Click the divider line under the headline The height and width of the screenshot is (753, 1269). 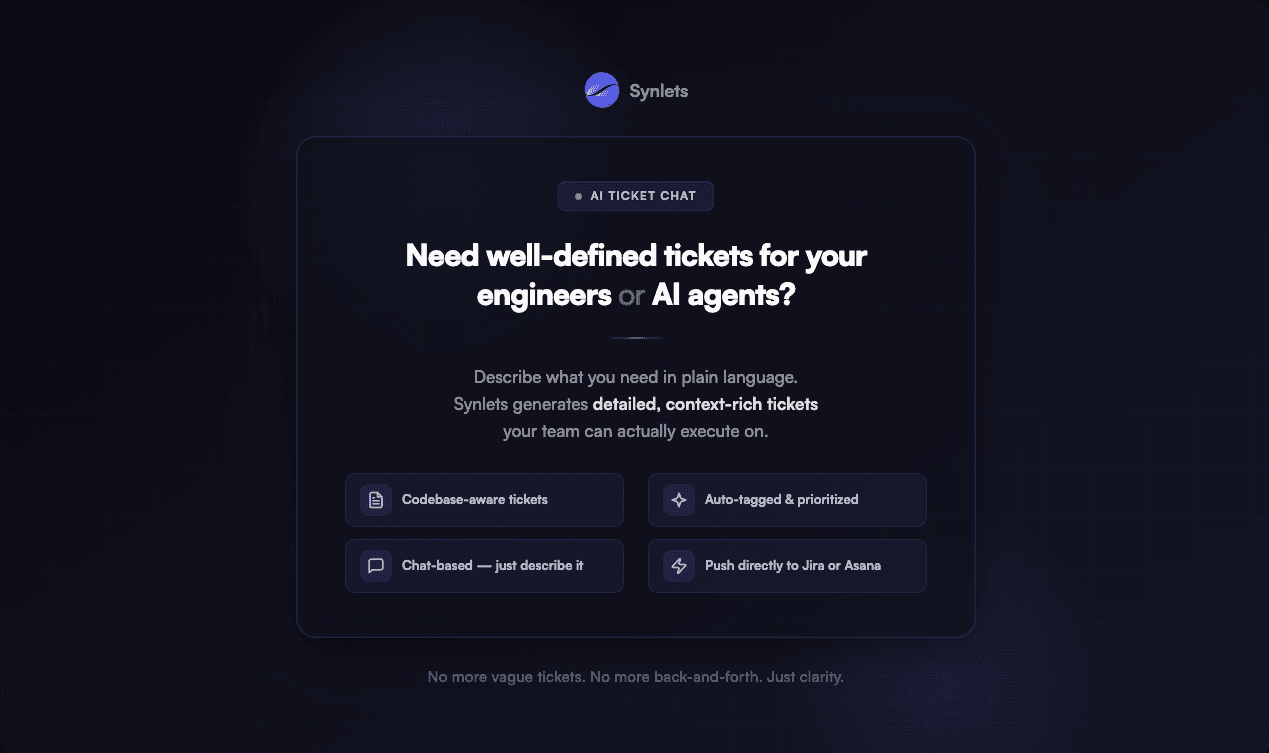click(635, 337)
